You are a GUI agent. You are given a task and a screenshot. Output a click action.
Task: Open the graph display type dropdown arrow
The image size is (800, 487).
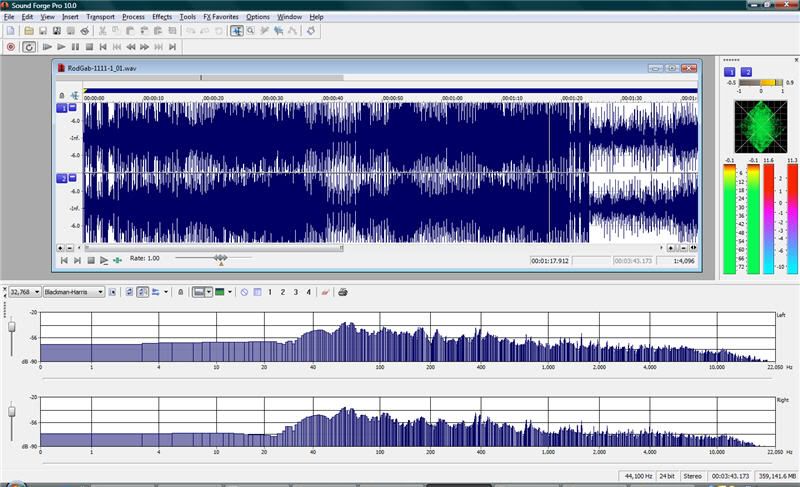[209, 292]
